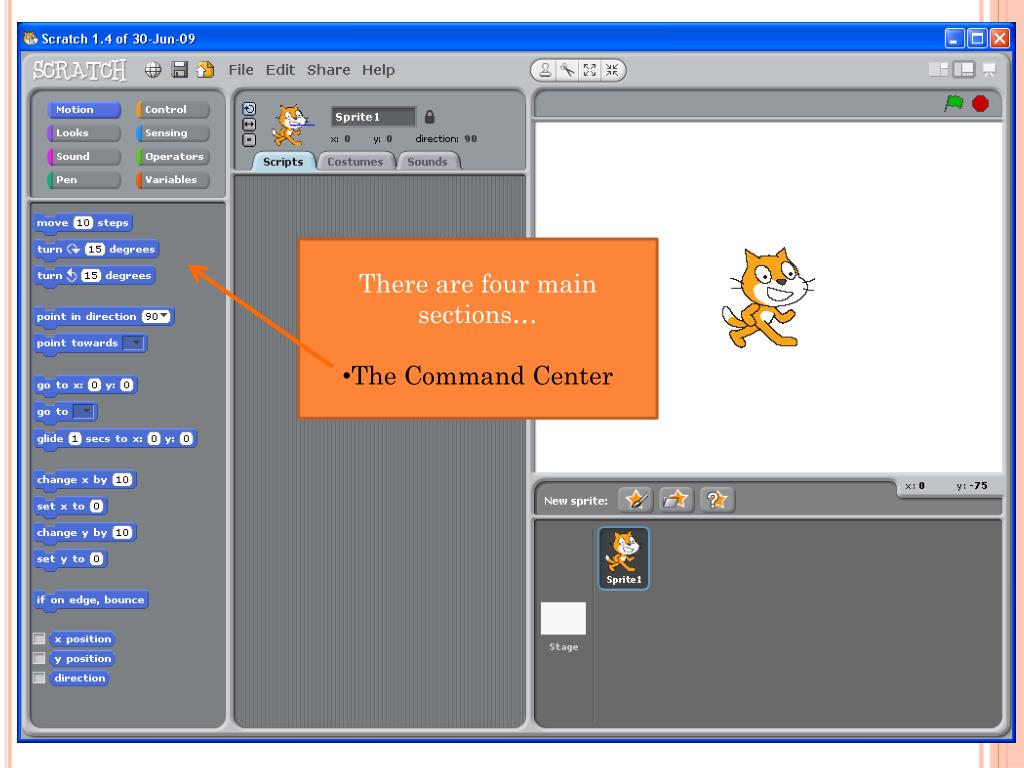Click the set y to 0 block
This screenshot has width=1024, height=768.
(x=71, y=559)
